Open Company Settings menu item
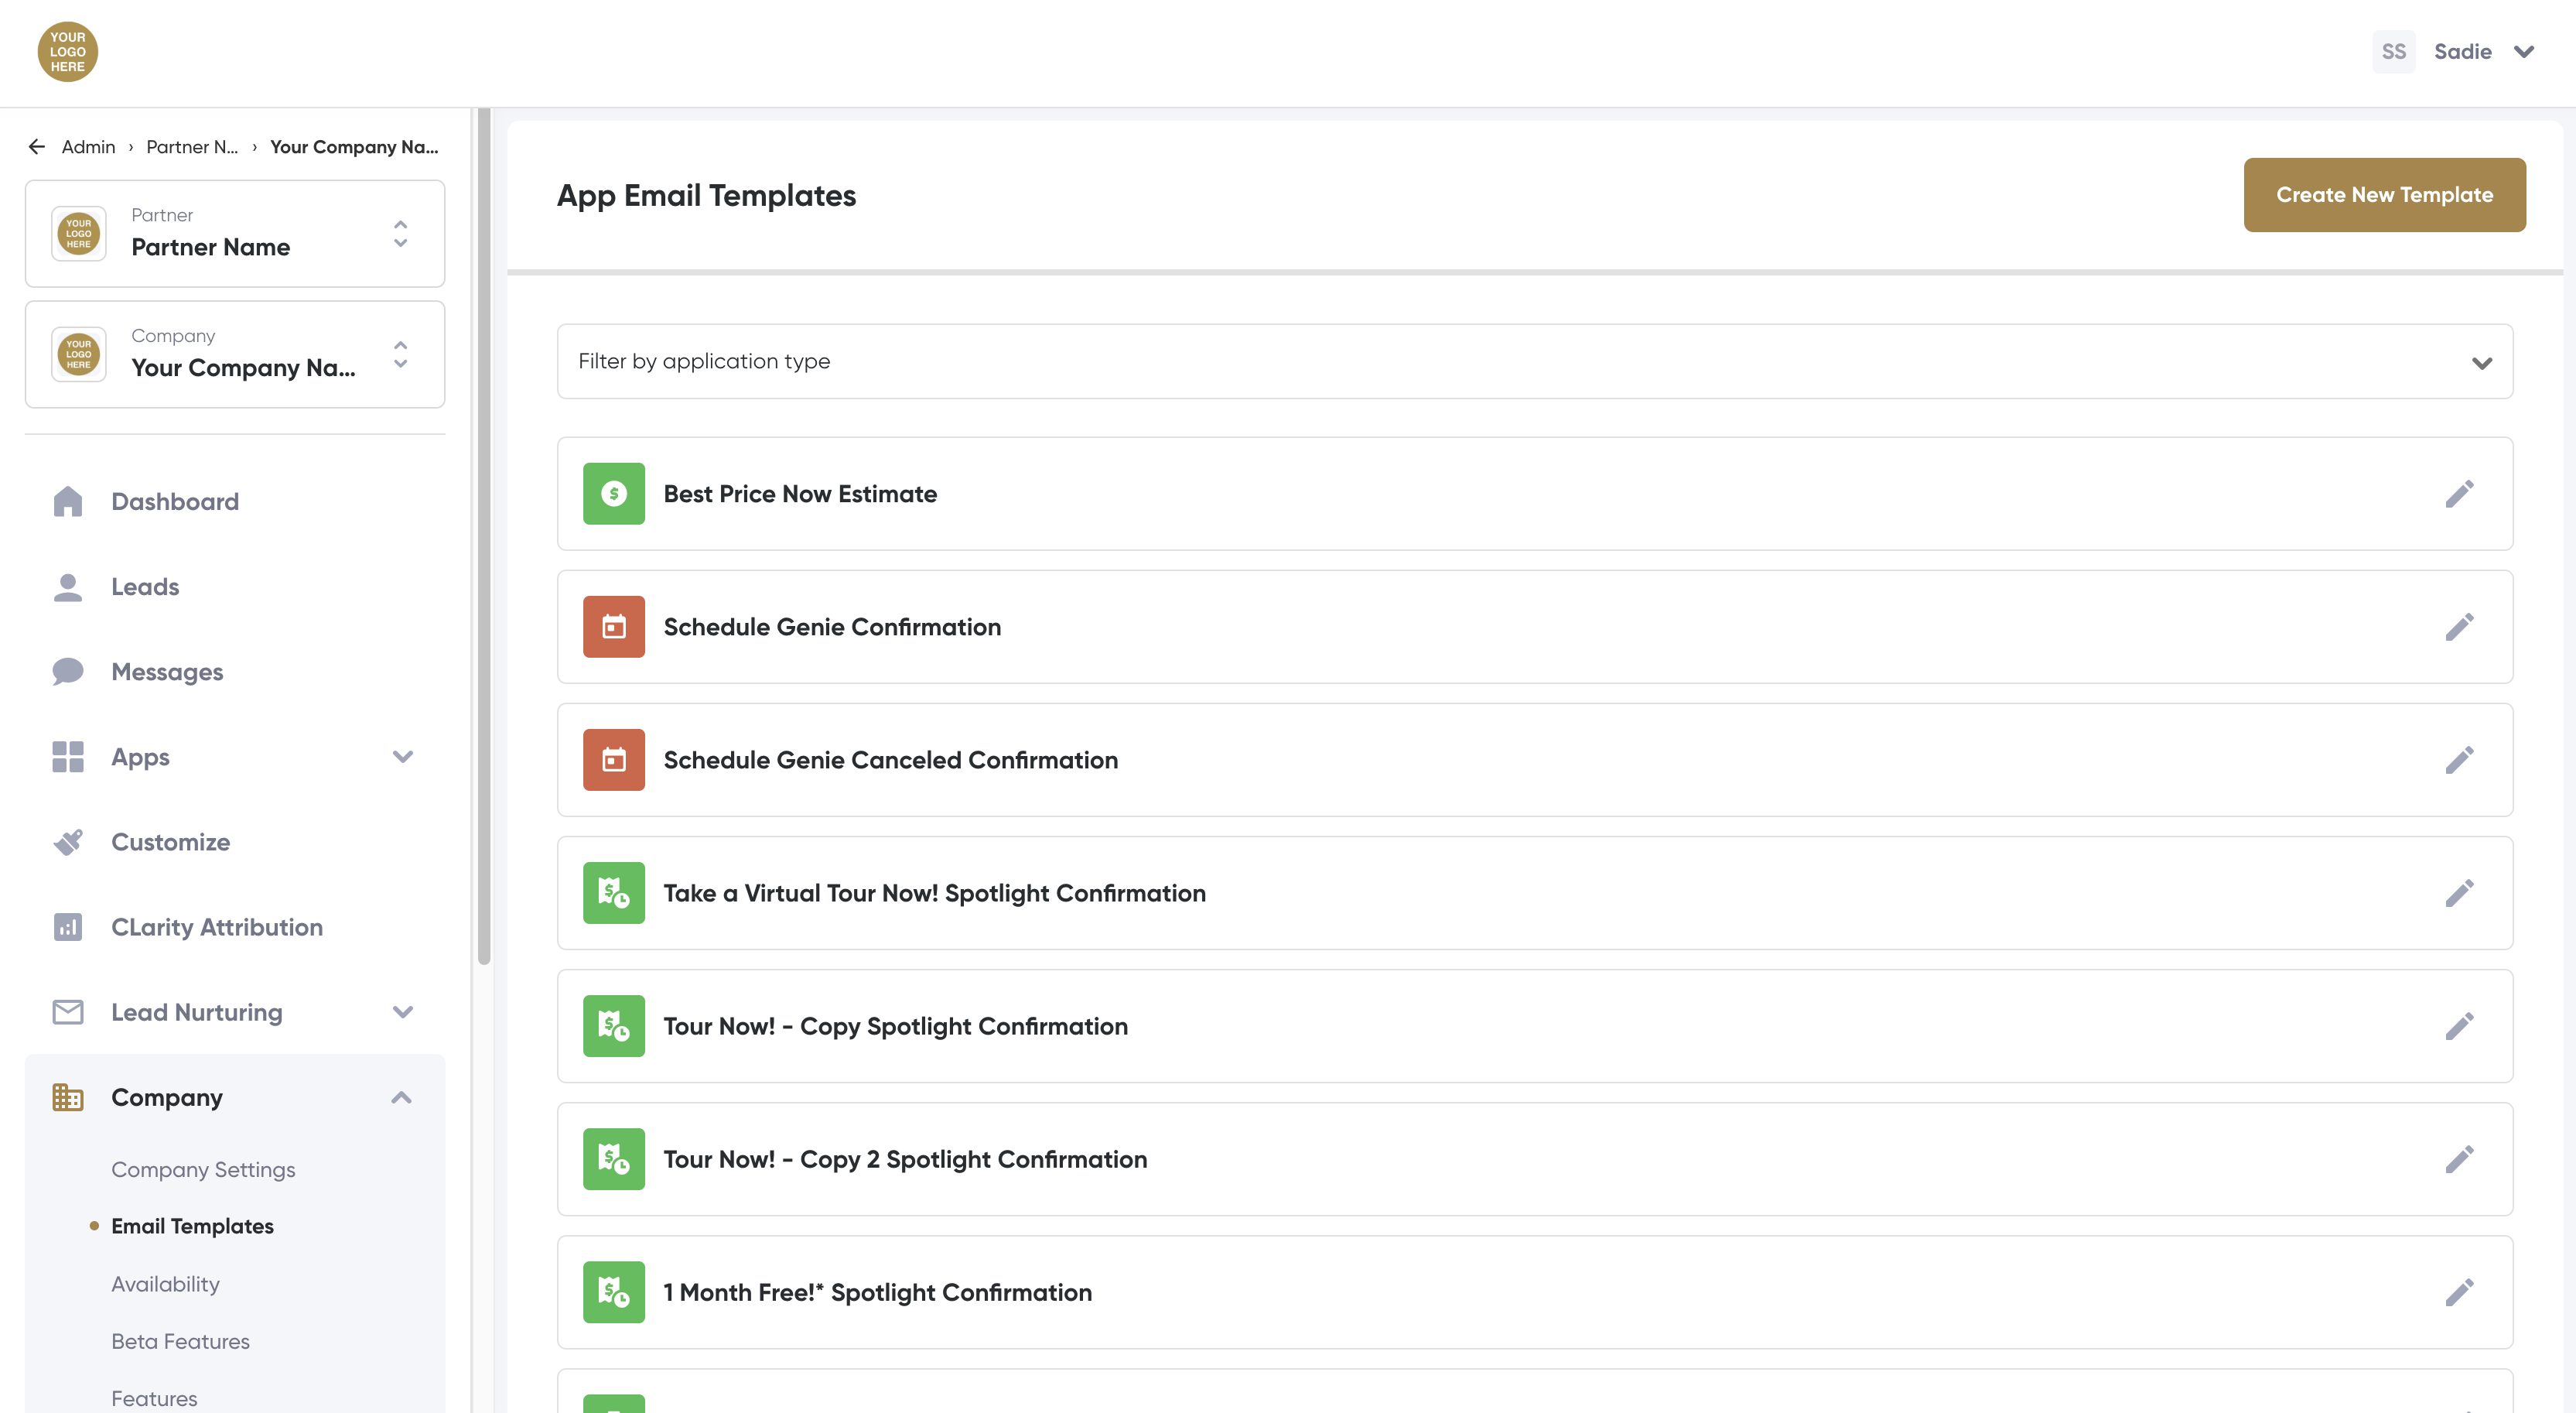This screenshot has height=1413, width=2576. pos(203,1169)
